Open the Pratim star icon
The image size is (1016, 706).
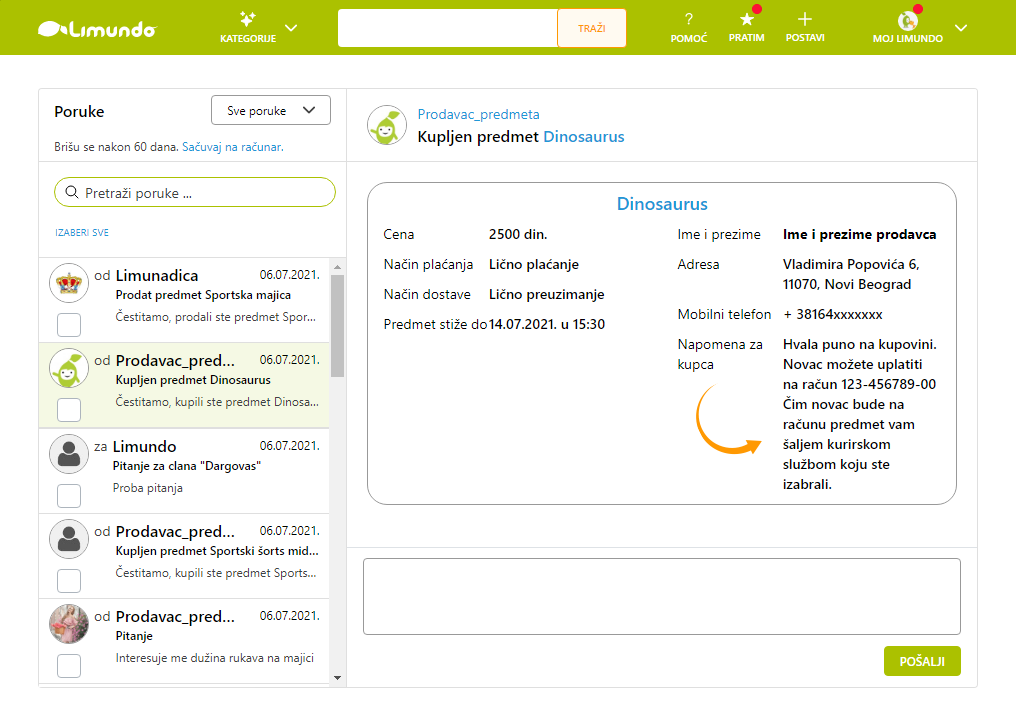click(x=746, y=19)
